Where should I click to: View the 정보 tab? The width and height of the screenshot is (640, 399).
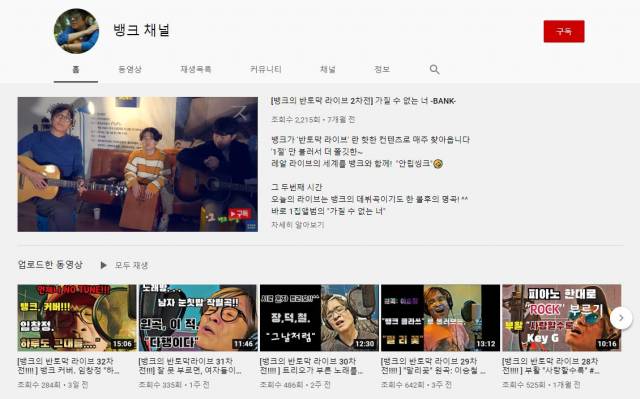click(x=382, y=69)
